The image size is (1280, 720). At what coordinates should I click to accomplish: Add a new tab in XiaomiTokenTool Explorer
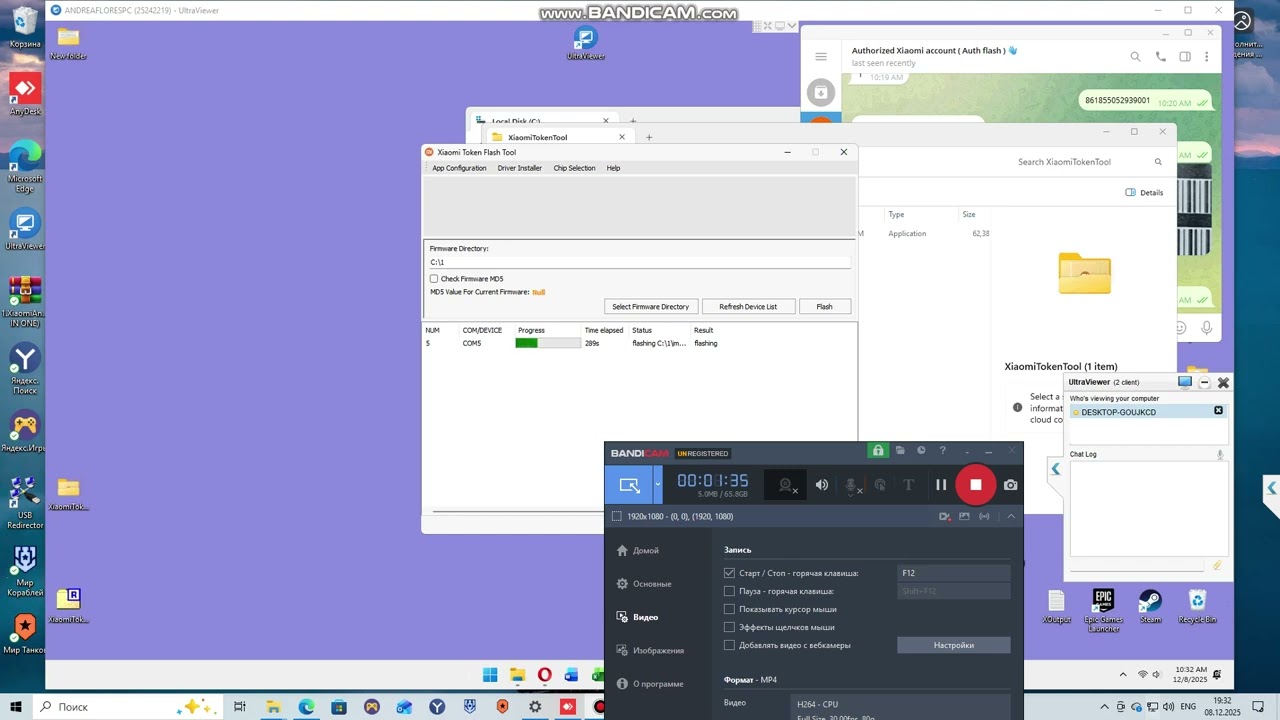649,137
